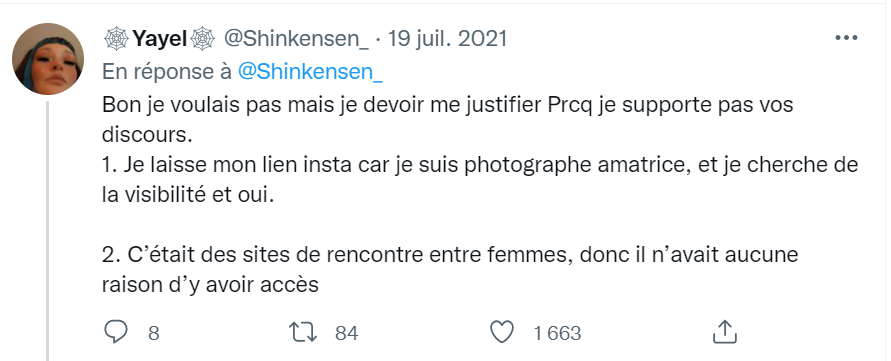Open the tweet permalink via 19 juil. 2021
Image resolution: width=891 pixels, height=361 pixels.
[447, 39]
